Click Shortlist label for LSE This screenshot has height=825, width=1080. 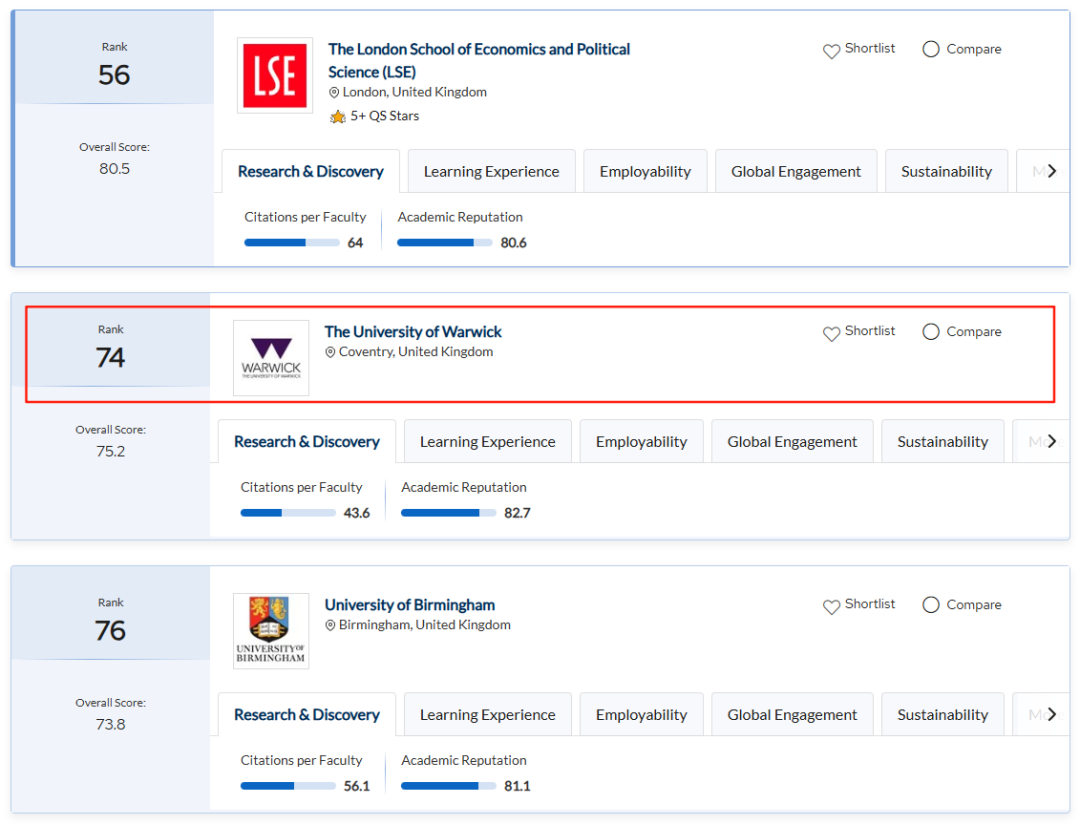coord(870,48)
